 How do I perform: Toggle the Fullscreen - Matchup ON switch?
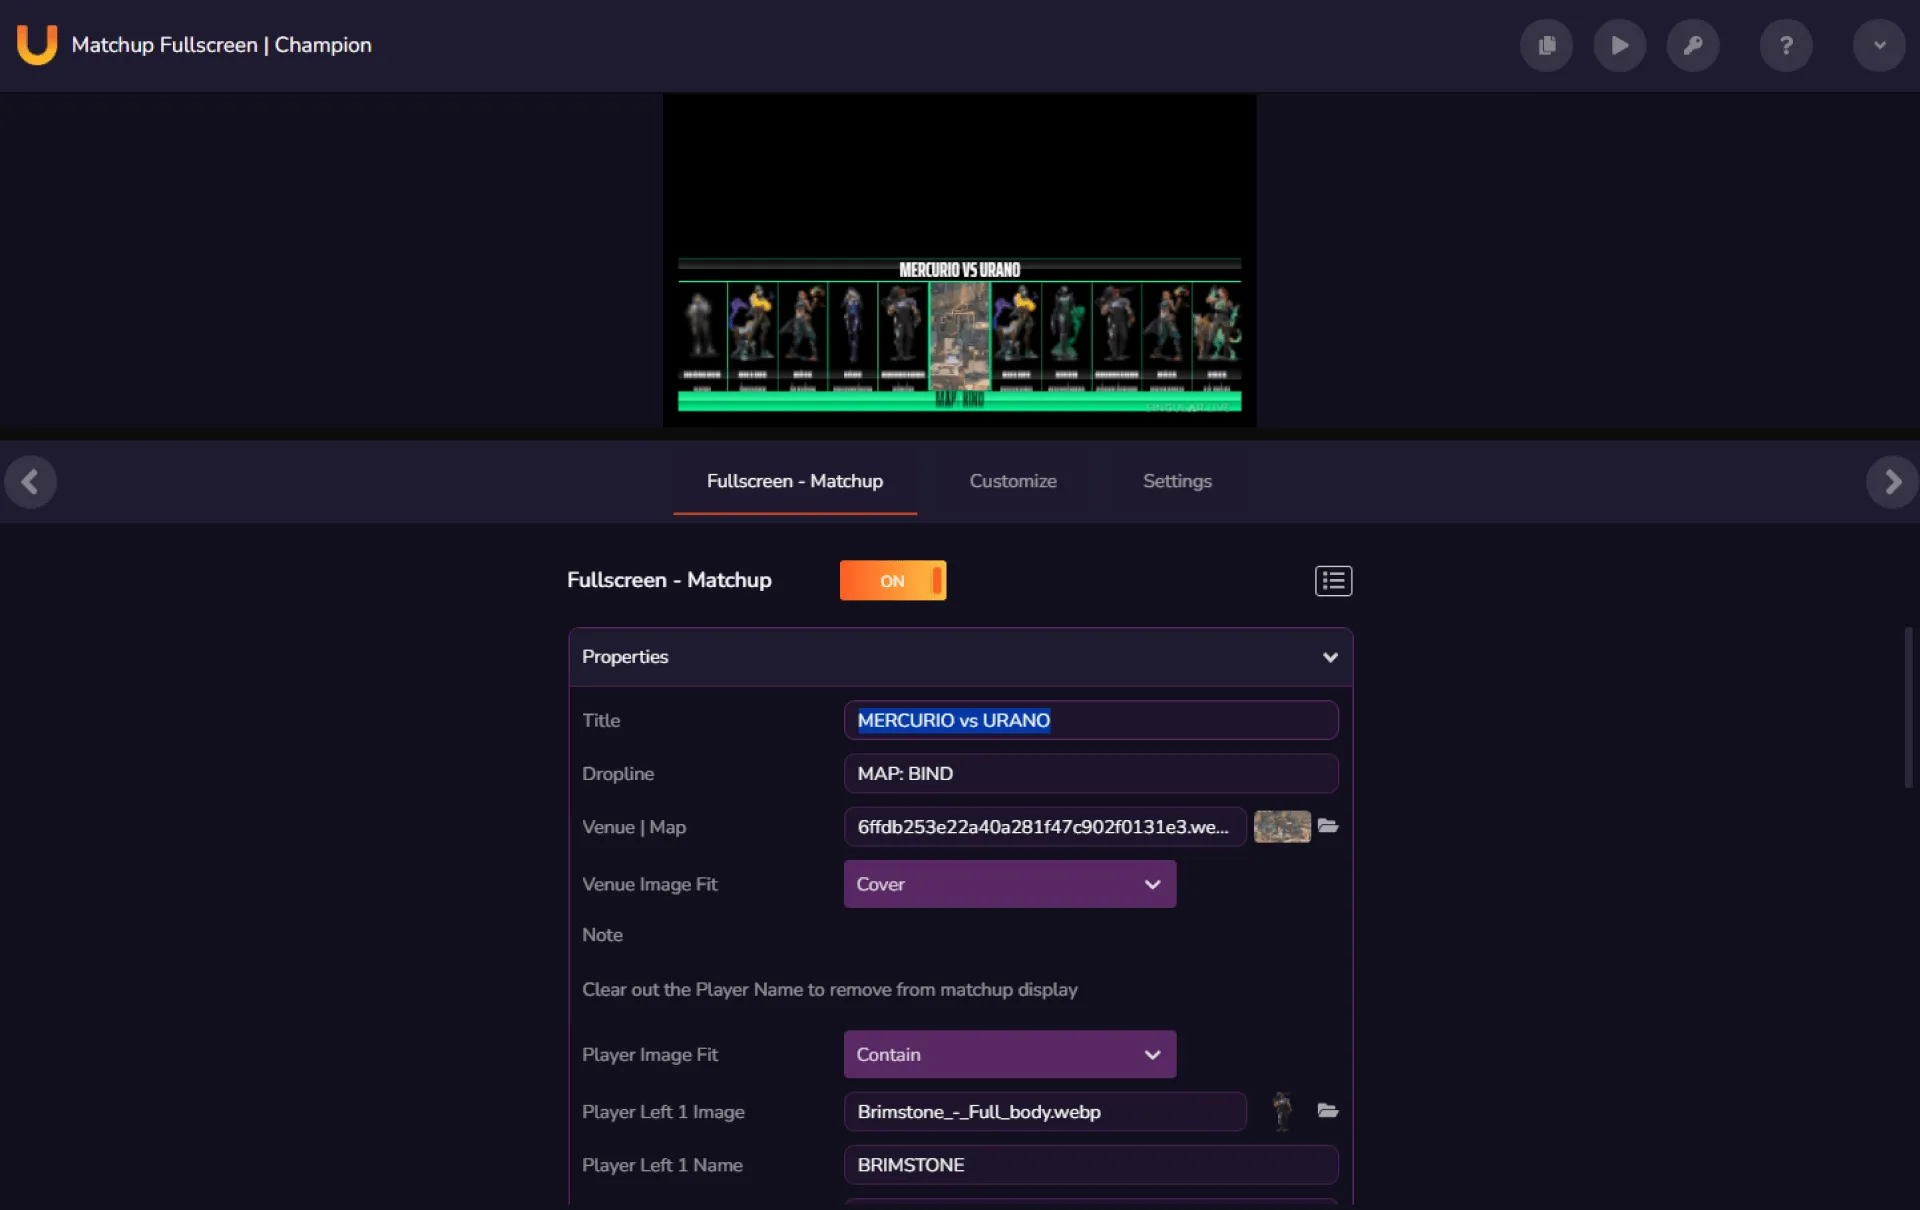pos(893,581)
